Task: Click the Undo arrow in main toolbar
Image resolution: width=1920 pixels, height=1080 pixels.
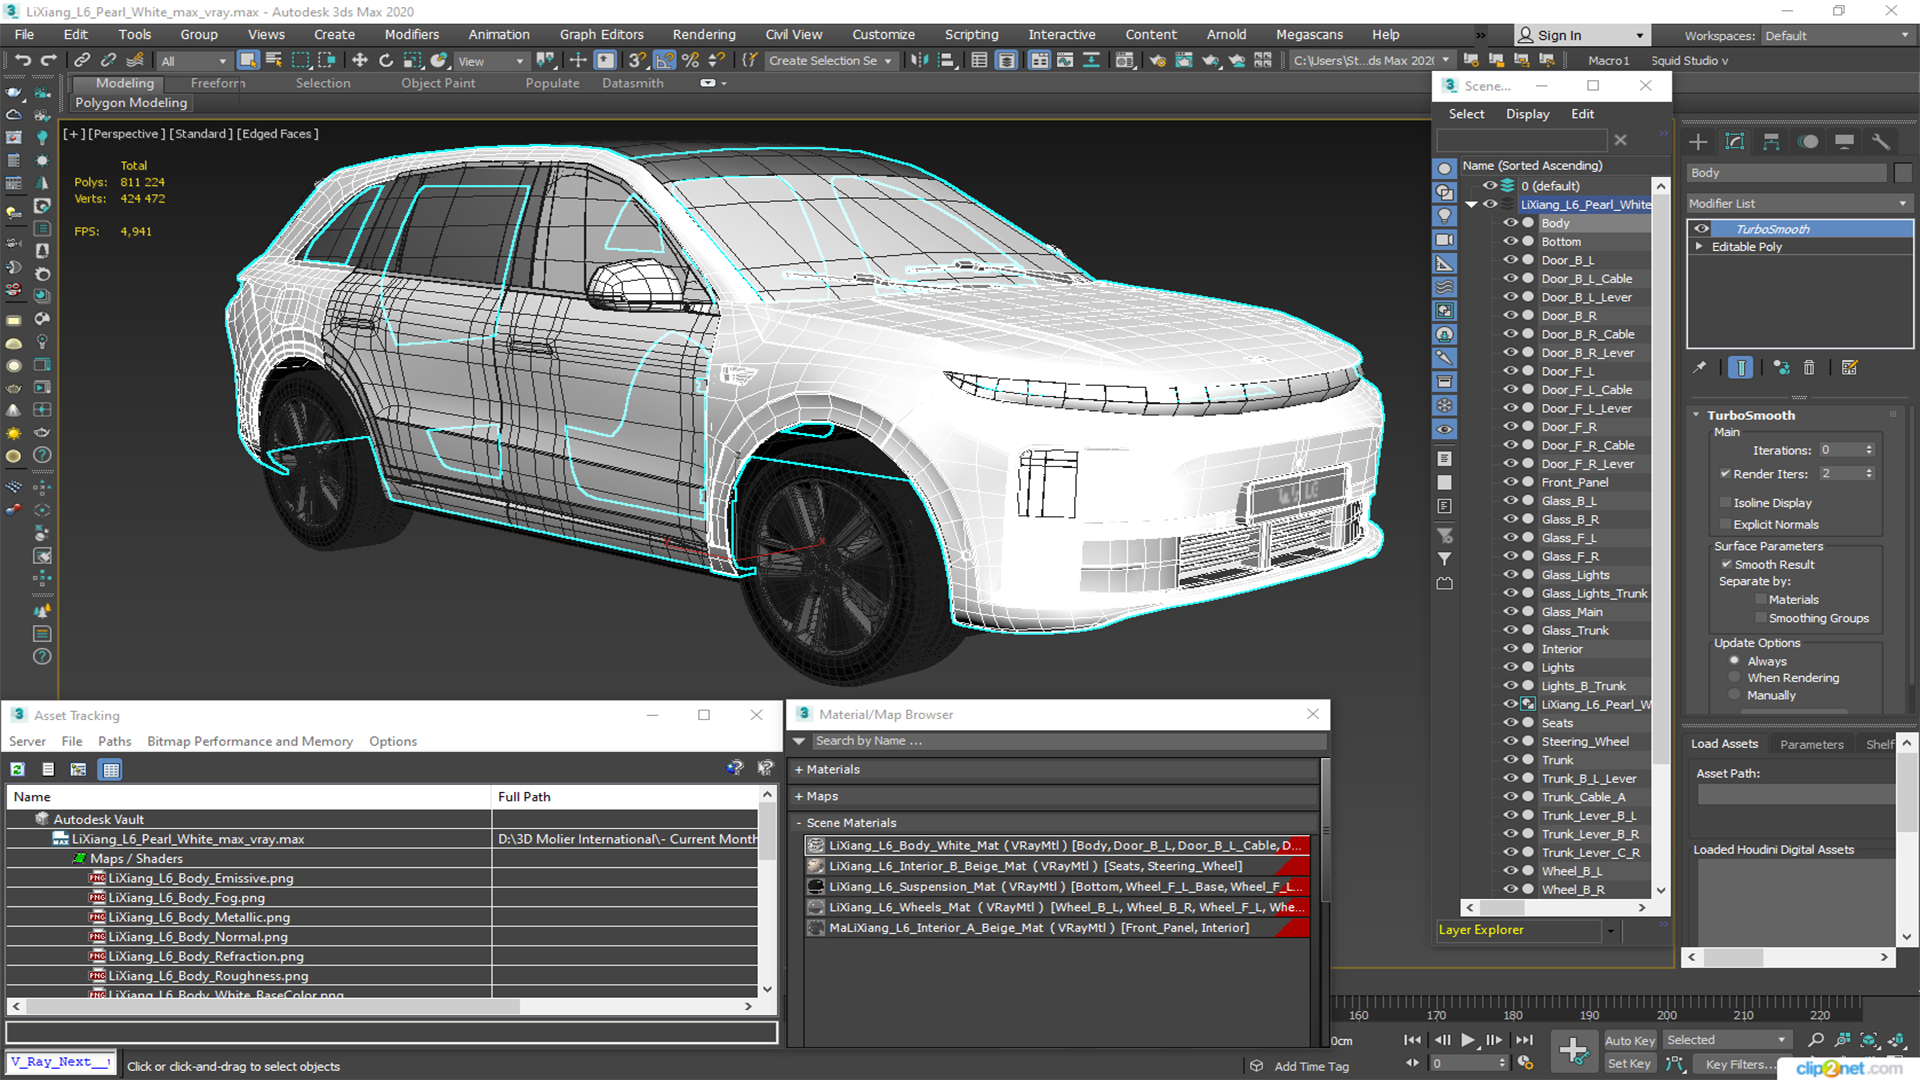Action: click(22, 61)
